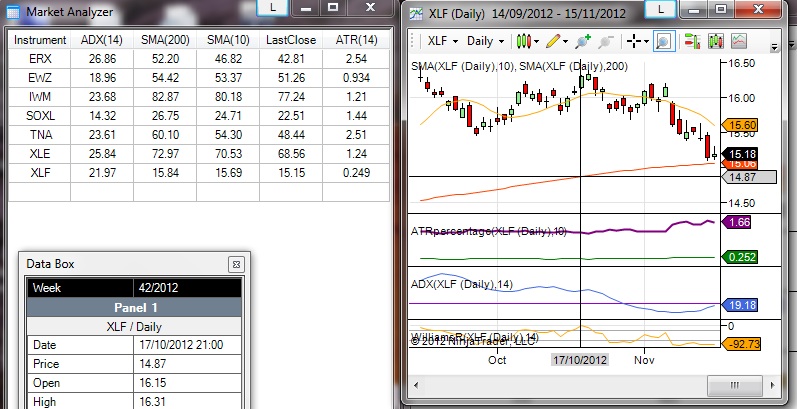797x409 pixels.
Task: Click the Panel 1 header in Data Box
Action: (x=135, y=308)
